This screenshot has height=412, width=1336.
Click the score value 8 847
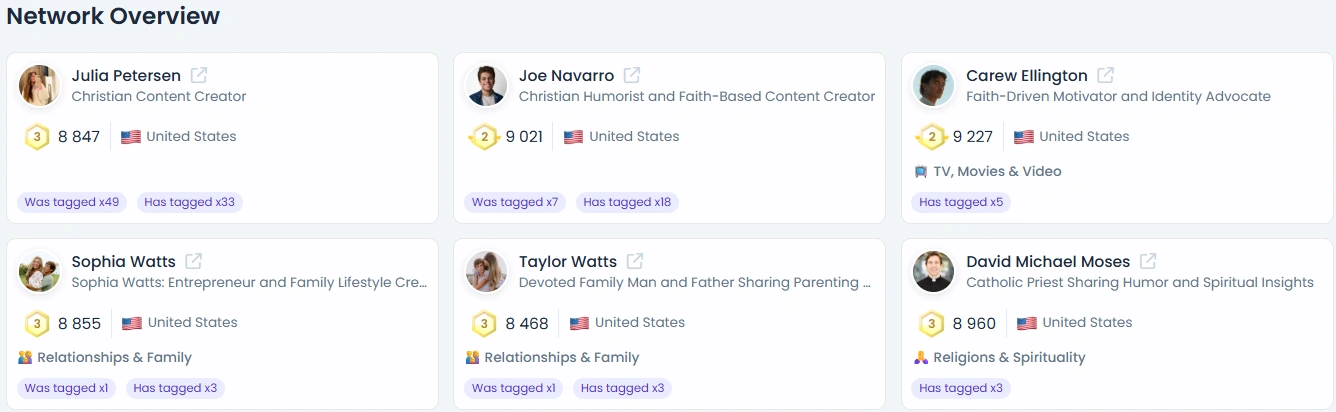(x=79, y=137)
